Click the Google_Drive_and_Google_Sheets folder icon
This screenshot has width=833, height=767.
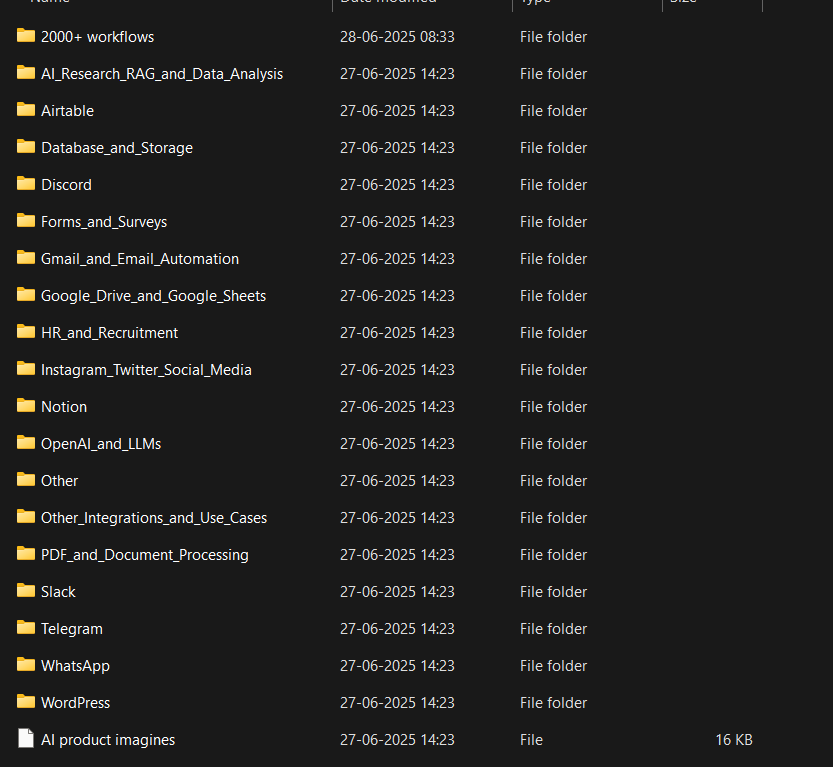pos(26,294)
